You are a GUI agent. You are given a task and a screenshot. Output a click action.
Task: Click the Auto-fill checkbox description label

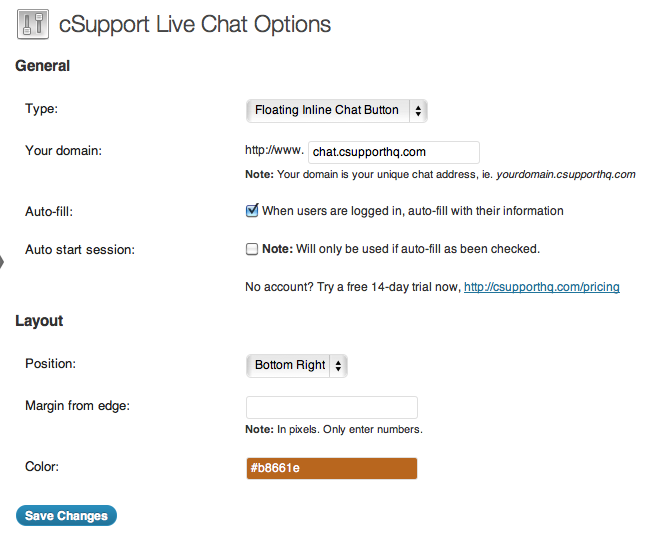[x=413, y=211]
